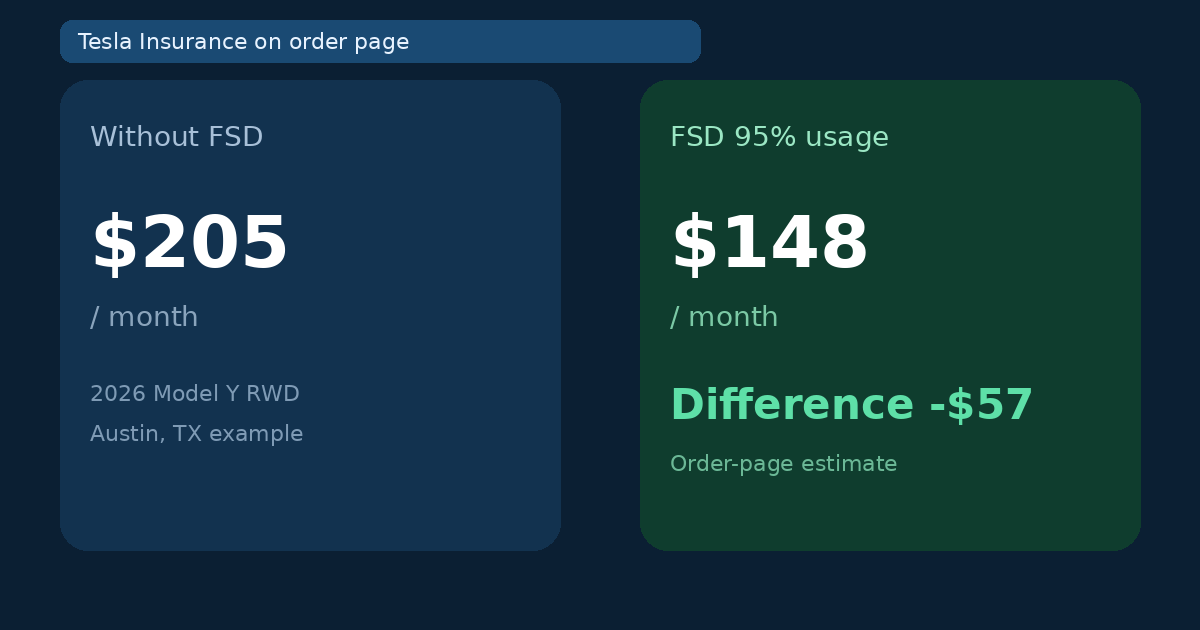
Task: Click the dollar sign in $148
Action: tap(693, 245)
